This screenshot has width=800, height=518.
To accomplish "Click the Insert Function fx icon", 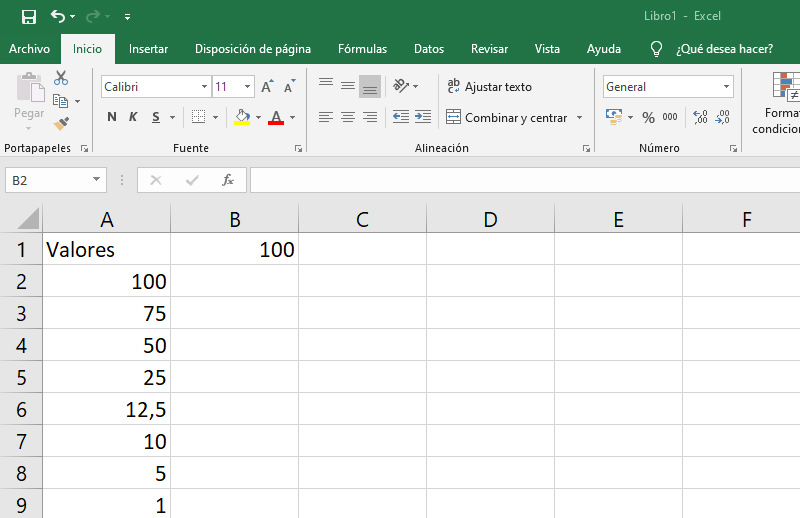I will 228,180.
